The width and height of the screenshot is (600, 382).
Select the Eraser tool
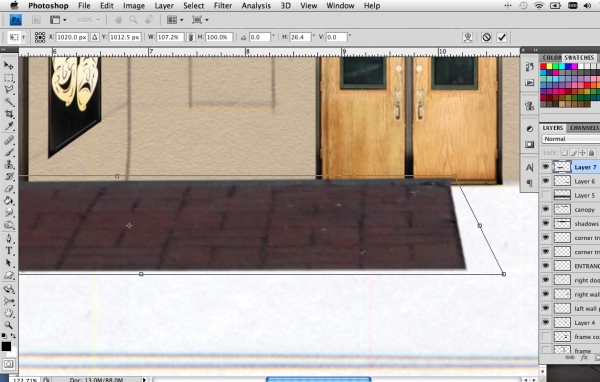coord(8,189)
